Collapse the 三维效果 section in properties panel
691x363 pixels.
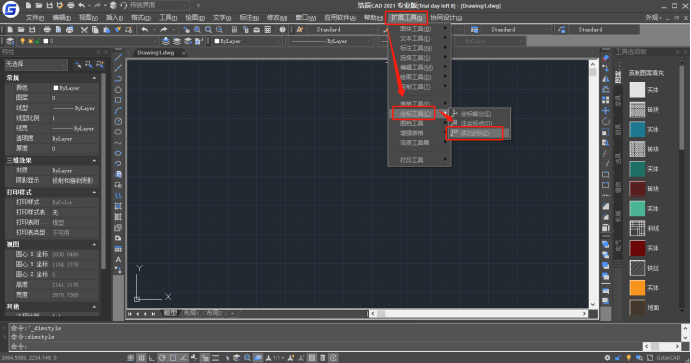click(x=94, y=161)
